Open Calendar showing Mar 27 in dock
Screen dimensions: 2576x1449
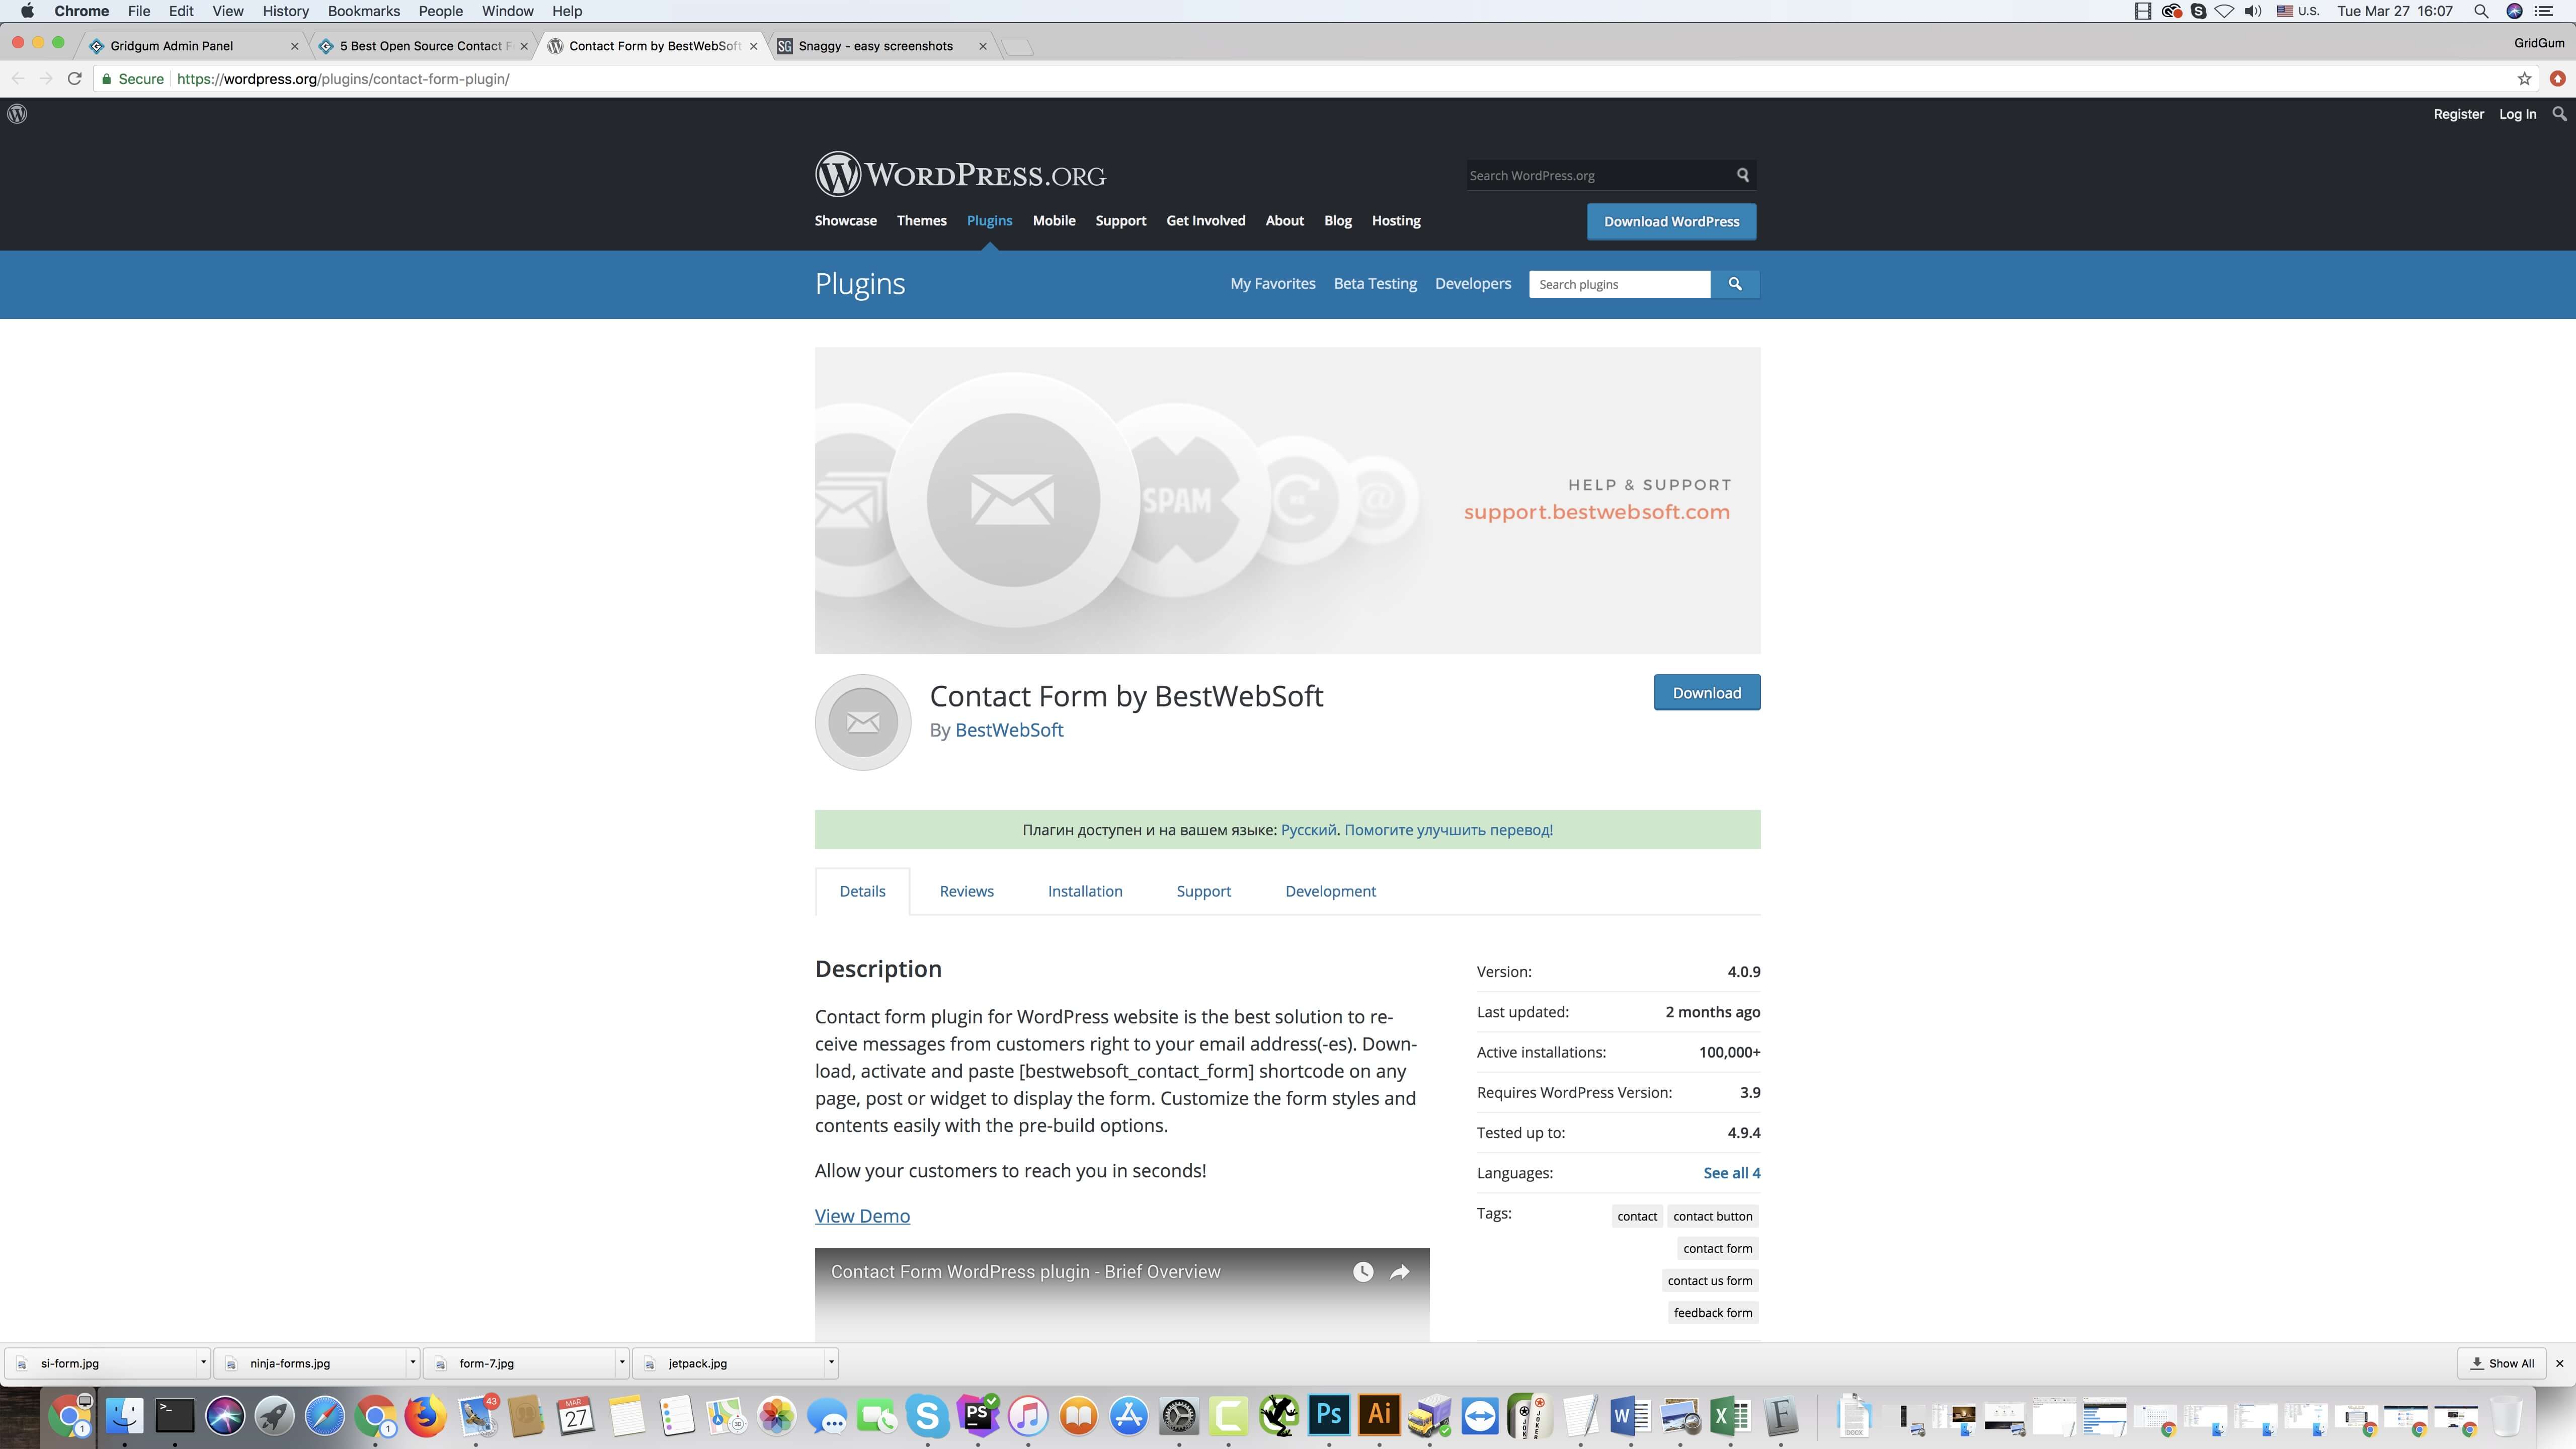pyautogui.click(x=576, y=1416)
